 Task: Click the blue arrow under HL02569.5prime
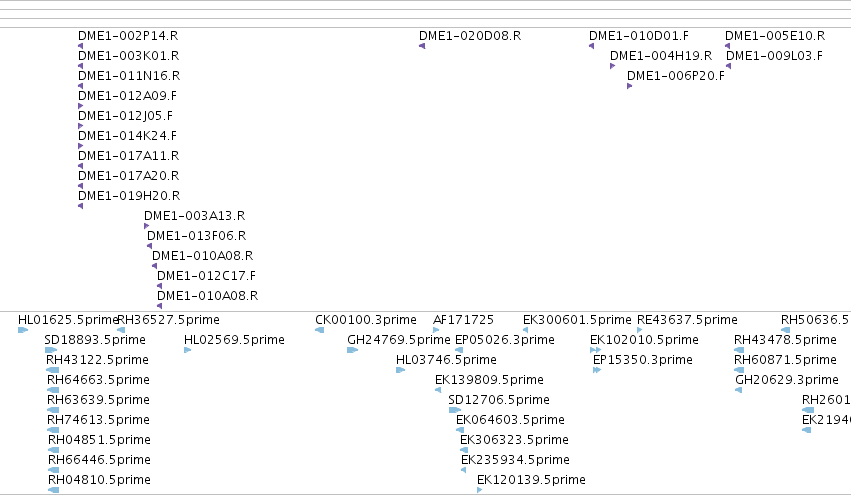[x=187, y=350]
